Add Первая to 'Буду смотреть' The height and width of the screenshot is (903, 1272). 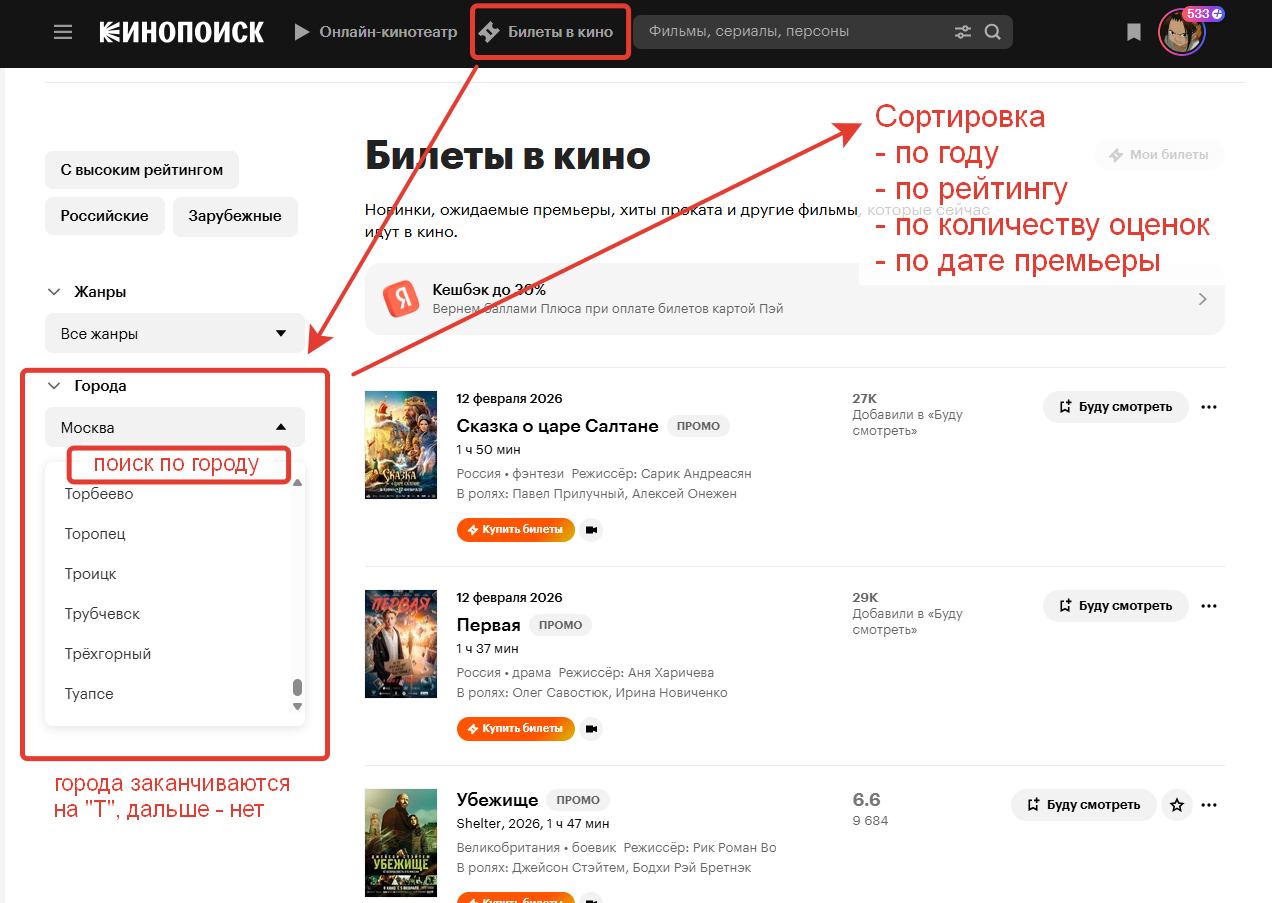click(1115, 606)
